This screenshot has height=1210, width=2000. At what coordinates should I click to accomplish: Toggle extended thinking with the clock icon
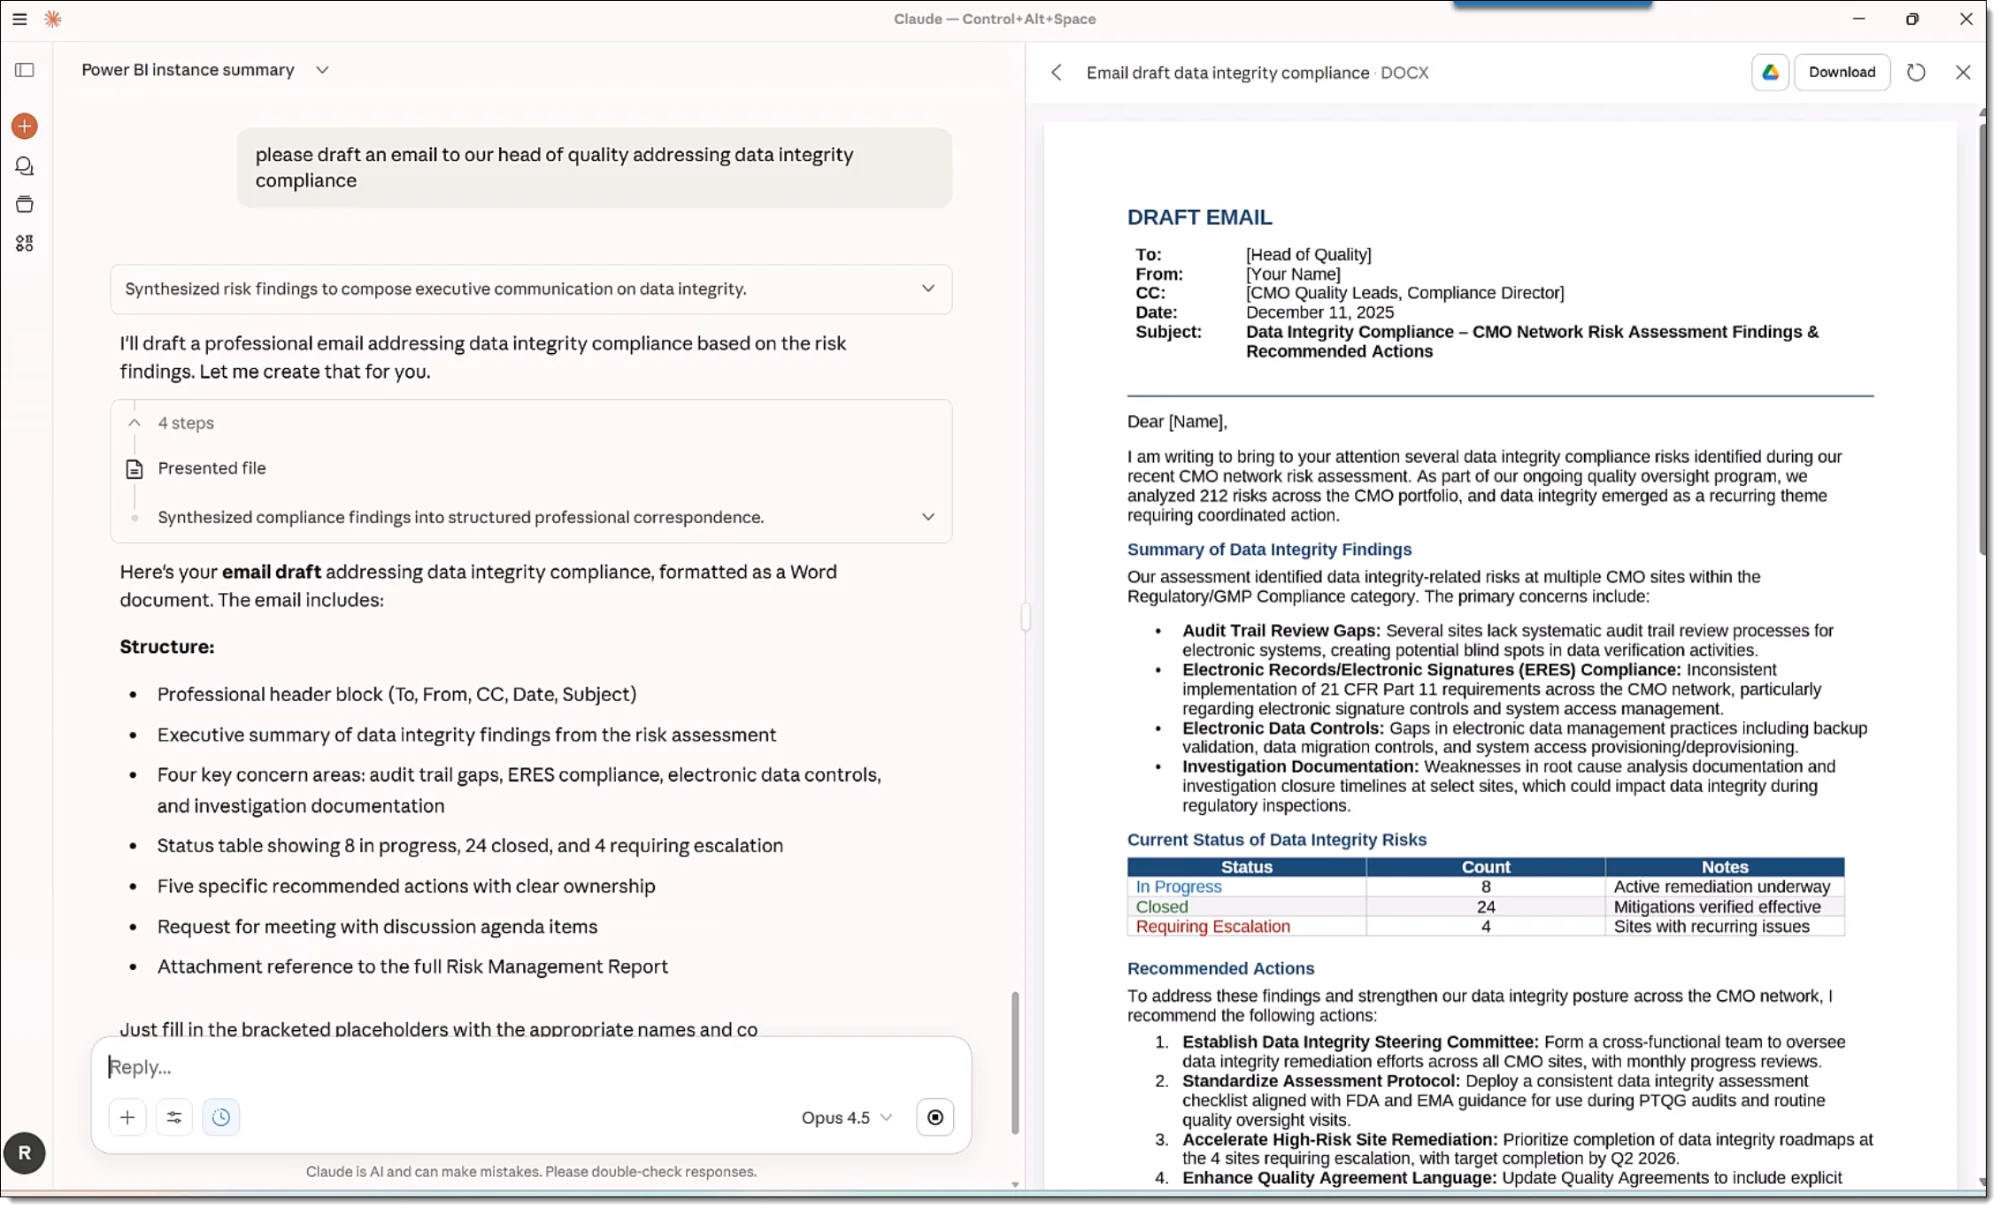[x=221, y=1117]
